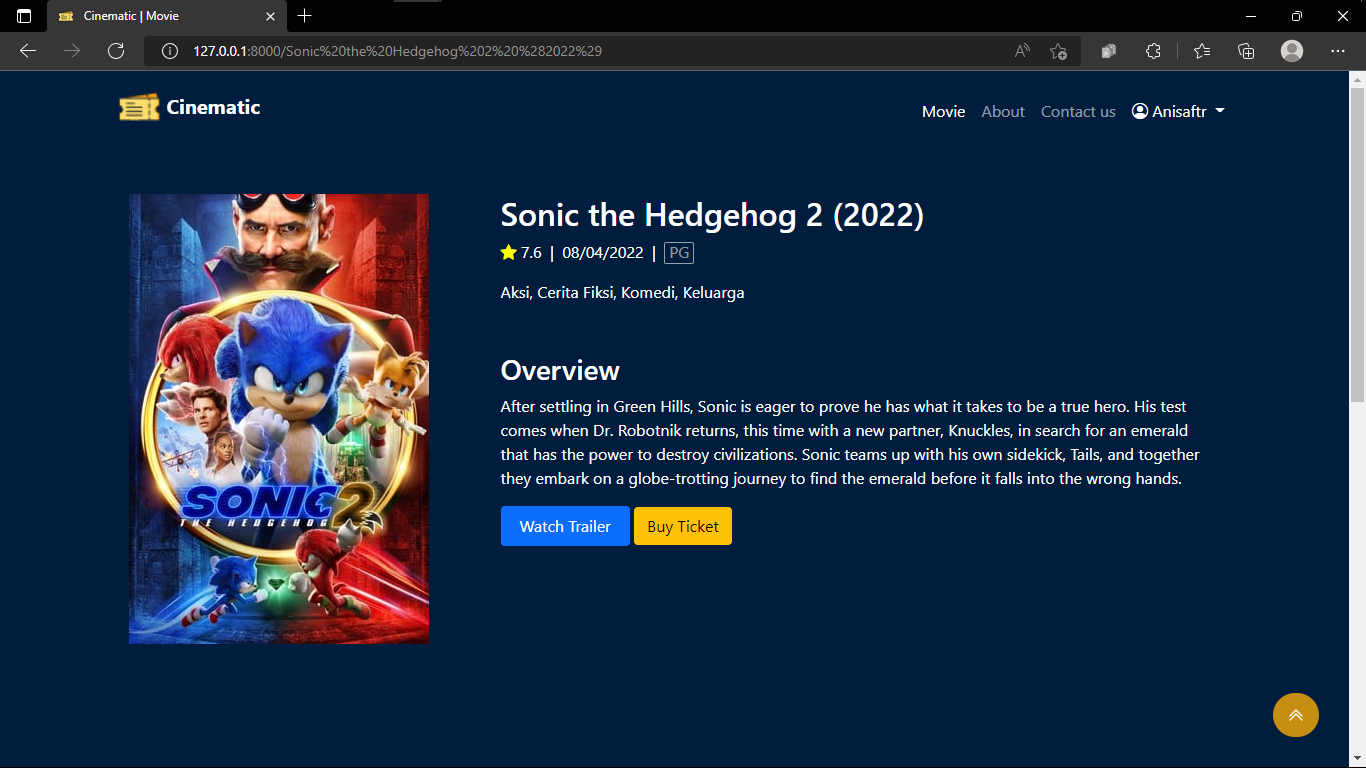
Task: Open Settings and more ellipsis menu
Action: pos(1338,51)
